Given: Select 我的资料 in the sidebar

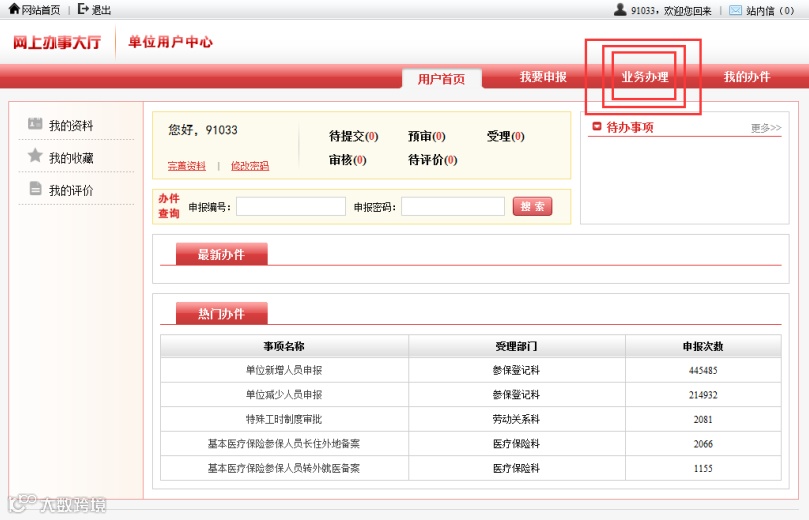Looking at the screenshot, I should [71, 125].
